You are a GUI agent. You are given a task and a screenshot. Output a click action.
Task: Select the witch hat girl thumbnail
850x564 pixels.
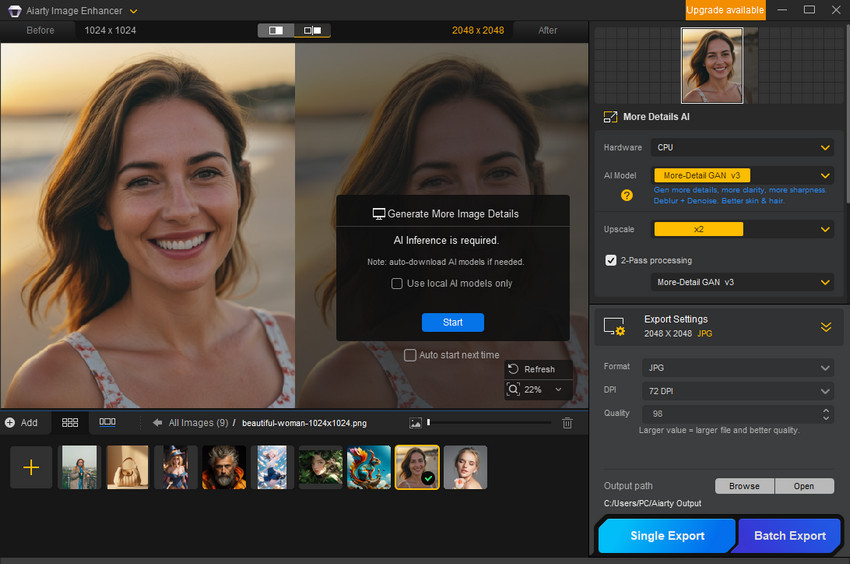176,467
